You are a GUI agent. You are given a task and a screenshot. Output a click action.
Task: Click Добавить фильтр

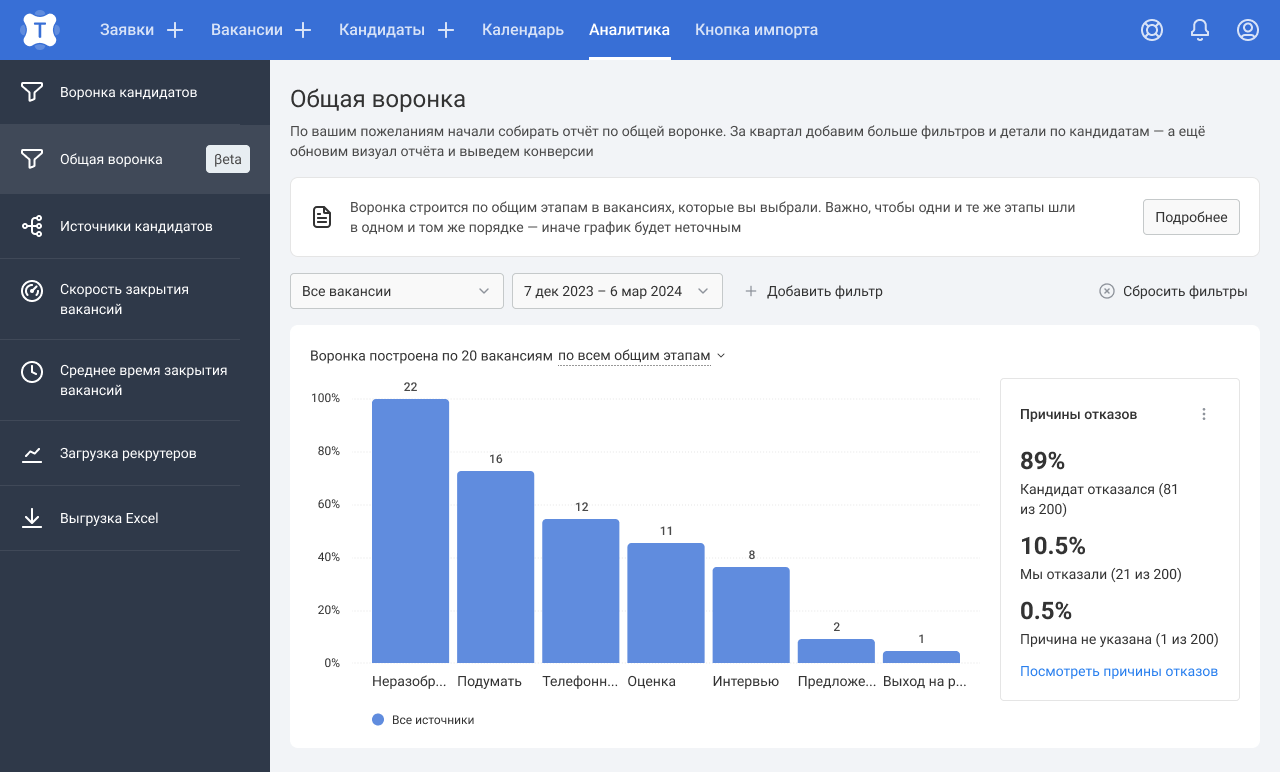(814, 291)
